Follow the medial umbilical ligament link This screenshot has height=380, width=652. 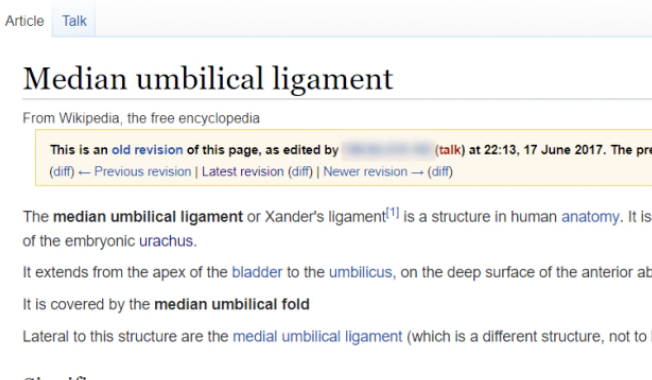pos(317,336)
